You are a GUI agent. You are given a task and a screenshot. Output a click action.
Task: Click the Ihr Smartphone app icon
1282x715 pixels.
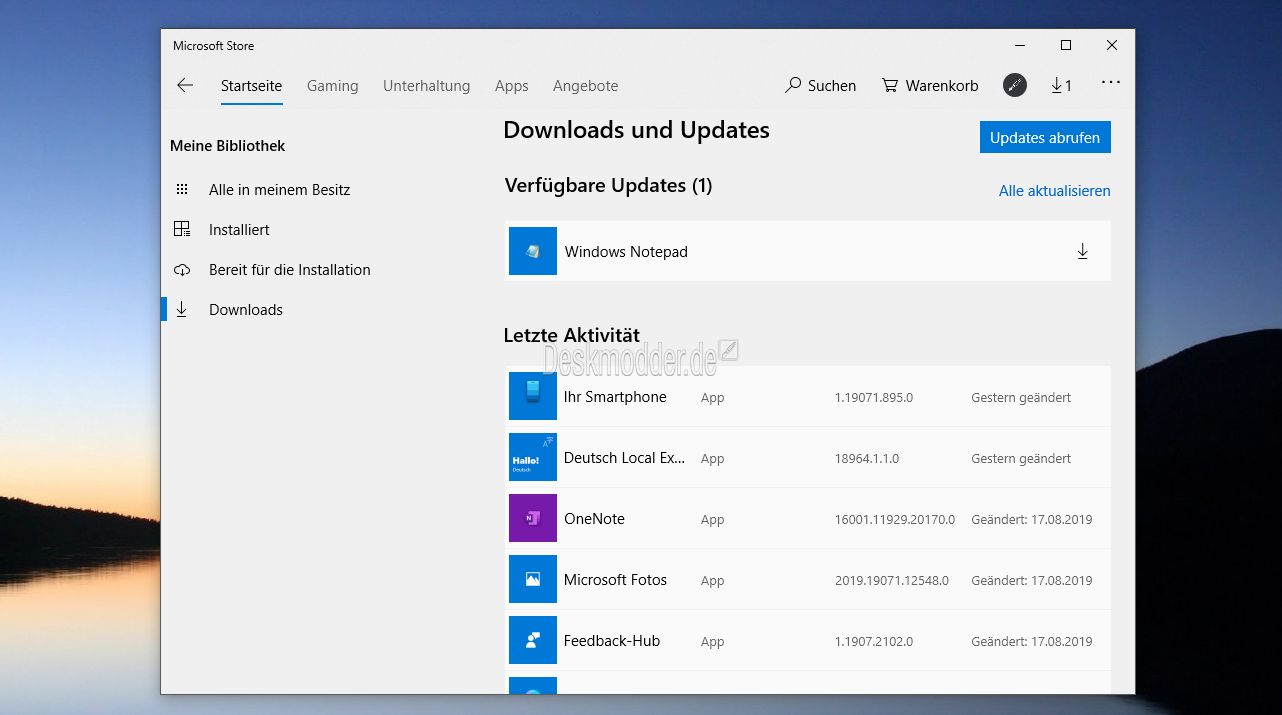(x=533, y=396)
